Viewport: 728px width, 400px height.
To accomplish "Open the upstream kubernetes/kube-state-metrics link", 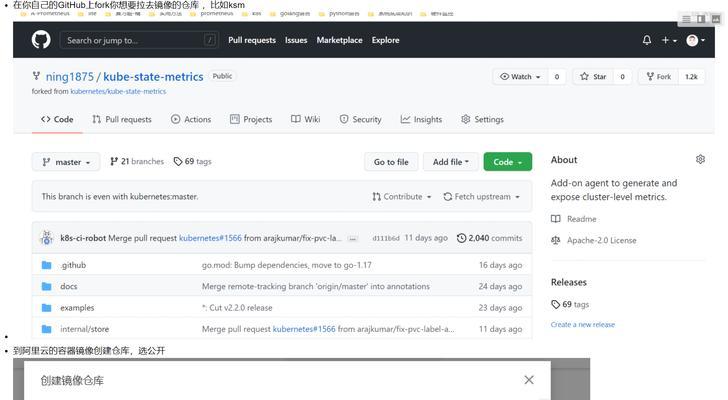I will tap(118, 91).
